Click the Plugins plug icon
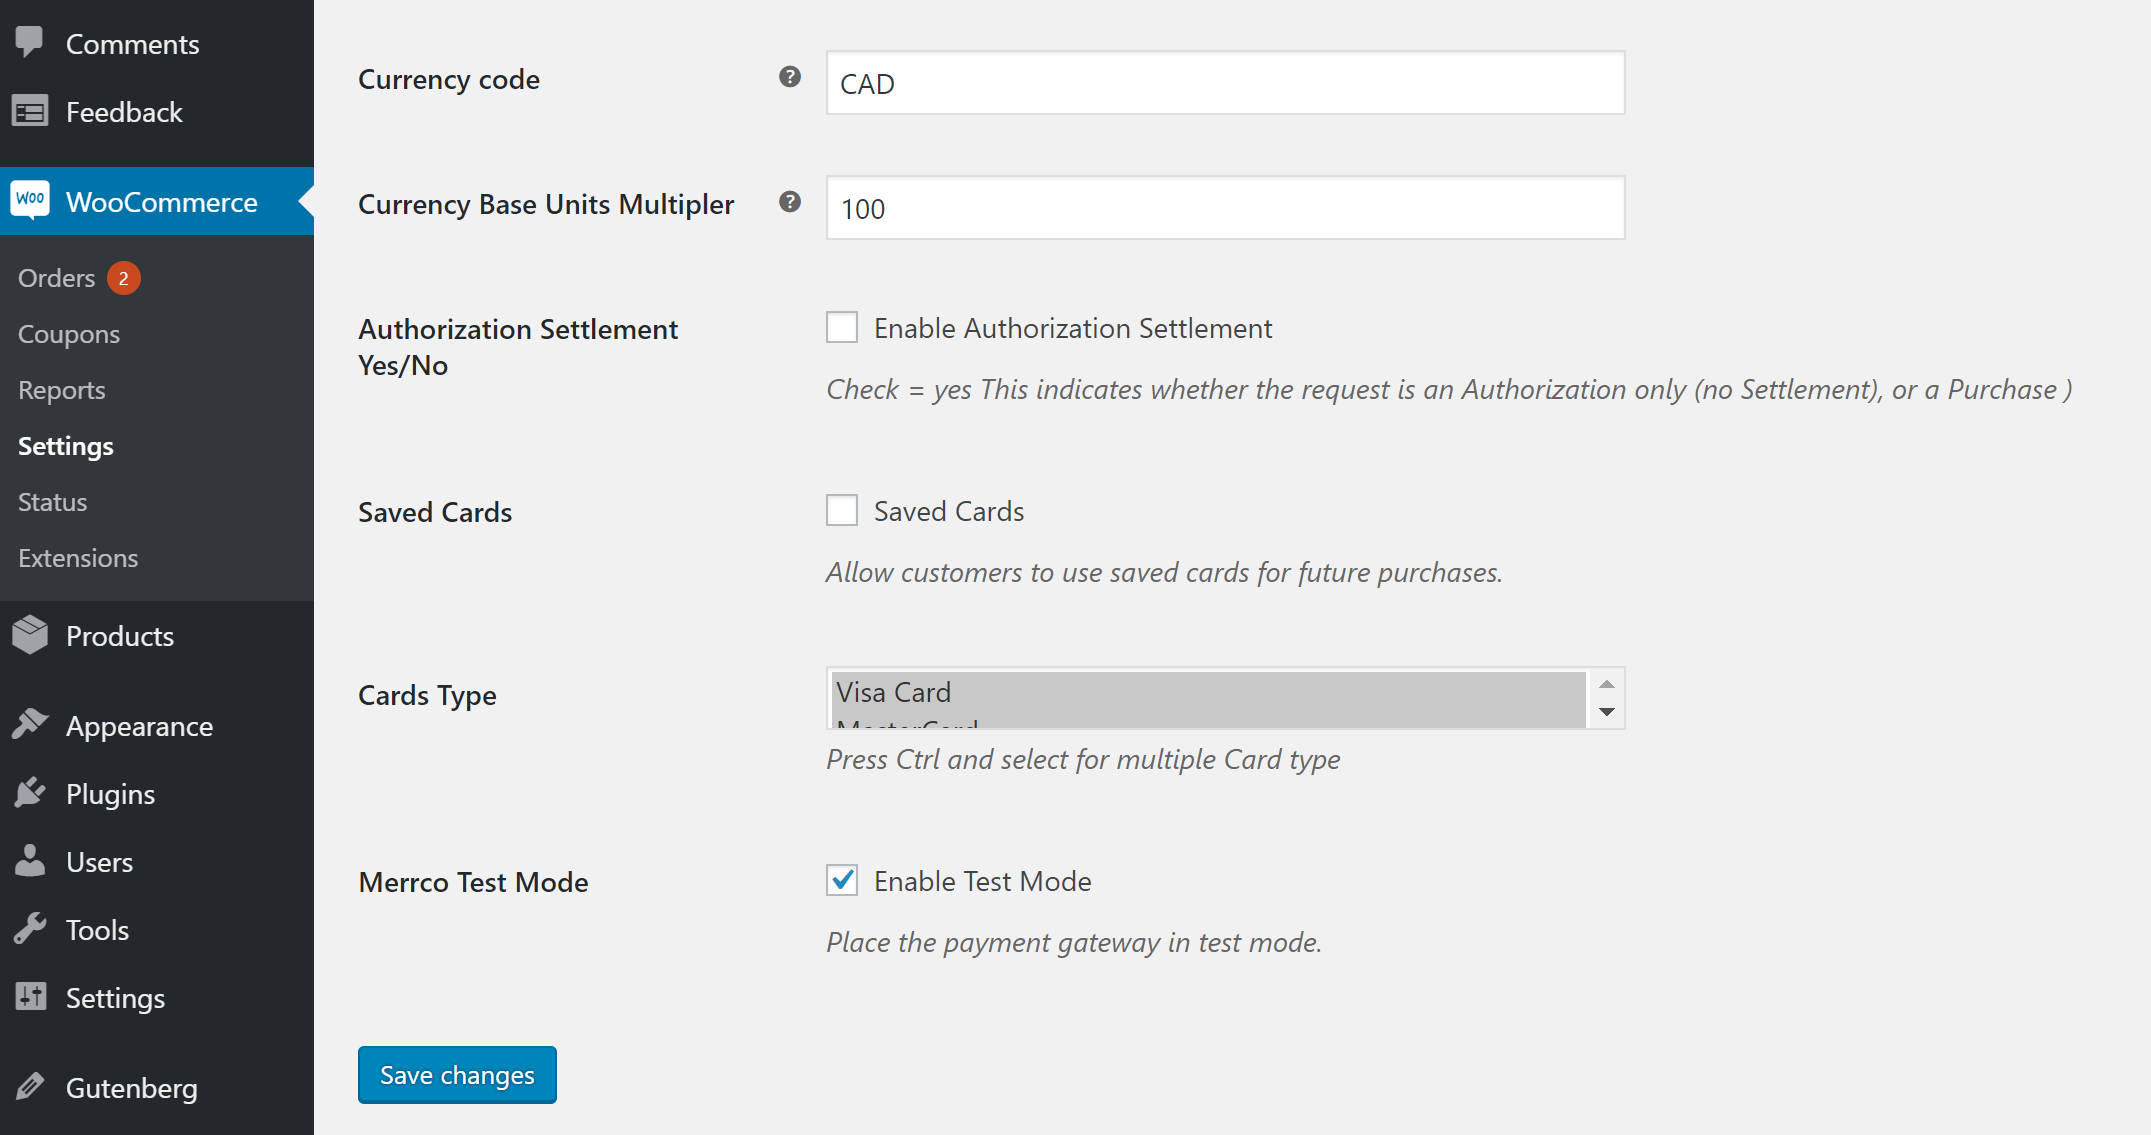The height and width of the screenshot is (1135, 2151). pyautogui.click(x=30, y=793)
